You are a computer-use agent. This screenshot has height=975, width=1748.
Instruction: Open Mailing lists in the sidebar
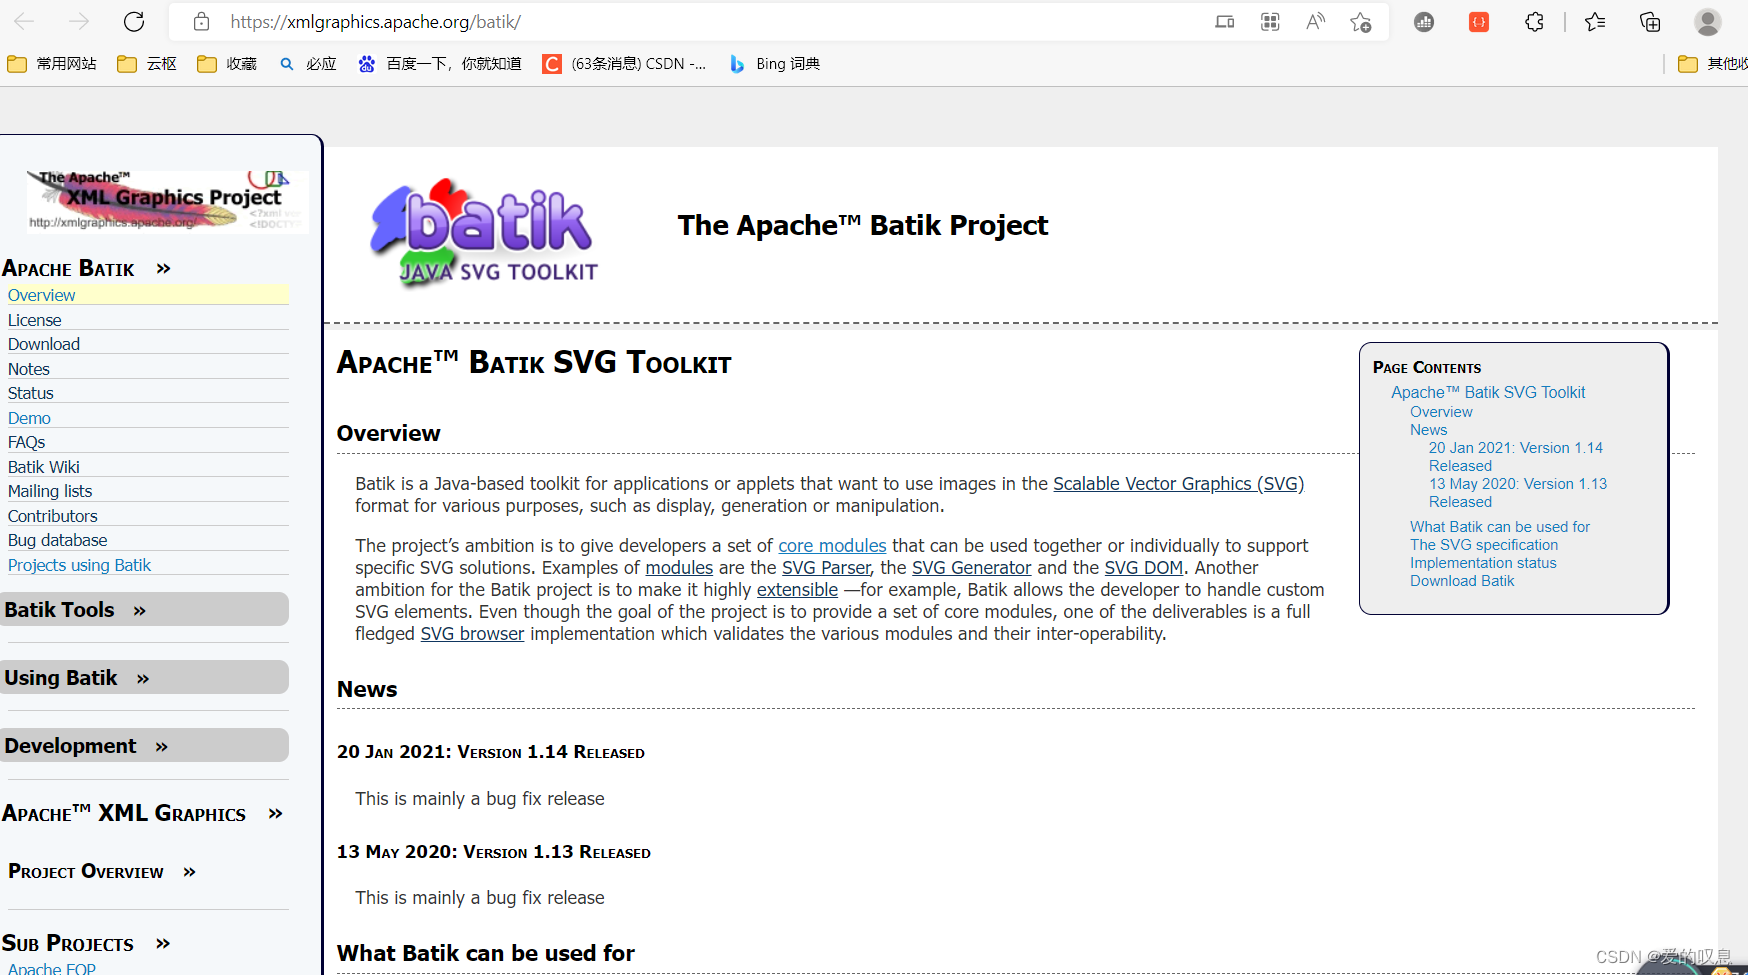point(50,491)
